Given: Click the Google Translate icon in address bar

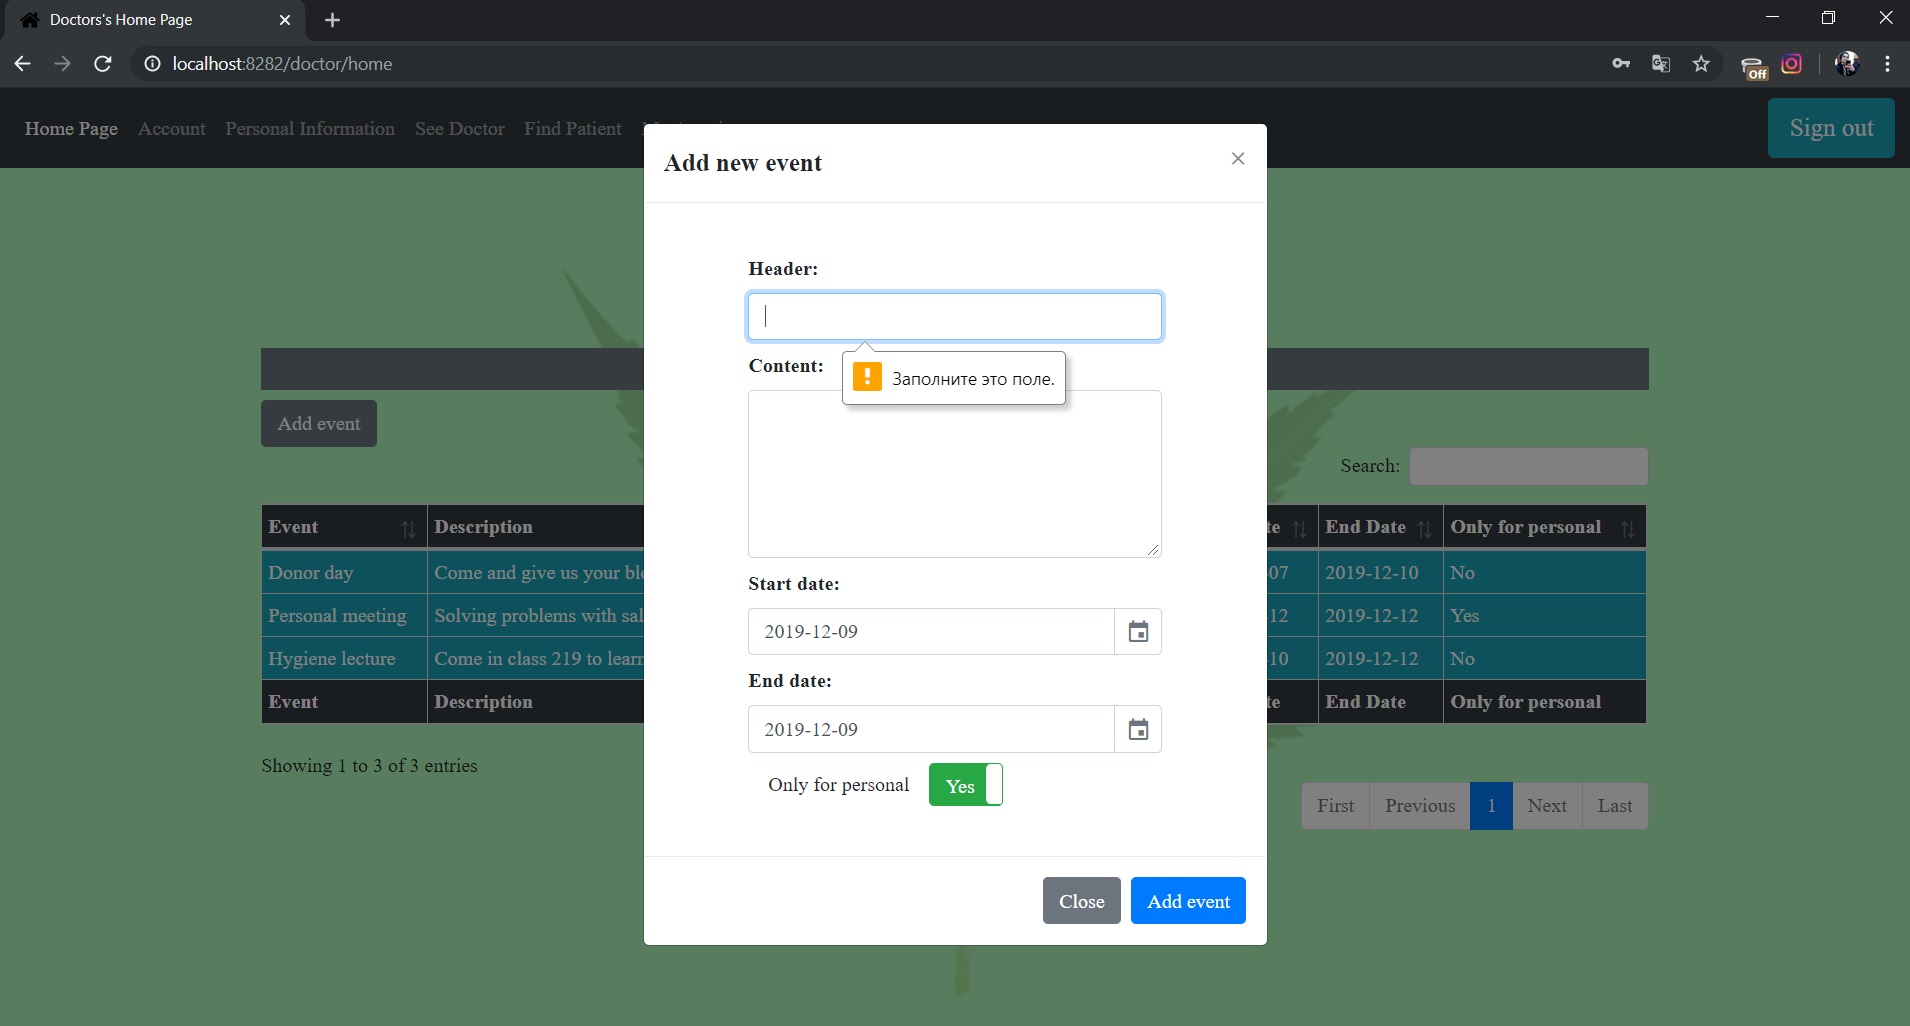Looking at the screenshot, I should tap(1661, 64).
